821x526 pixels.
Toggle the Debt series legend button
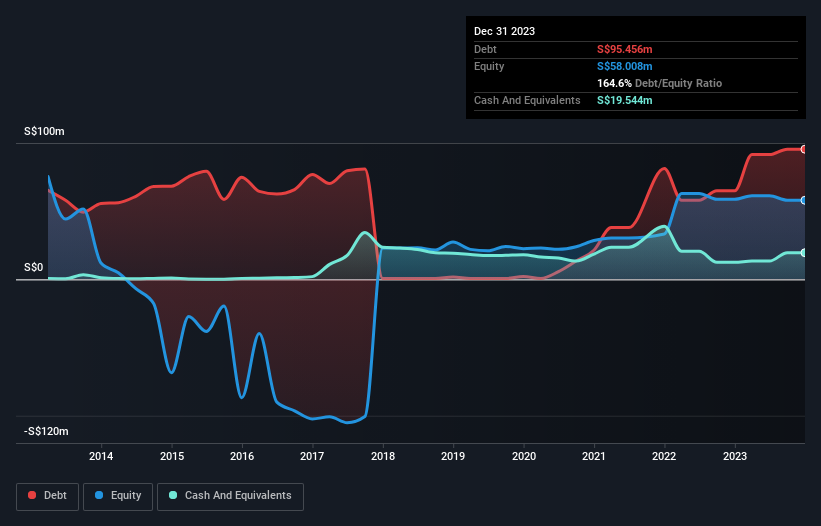[x=48, y=496]
